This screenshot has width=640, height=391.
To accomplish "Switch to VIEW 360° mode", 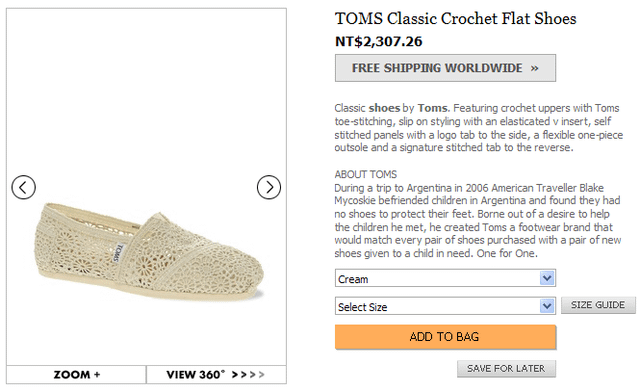I will click(216, 375).
